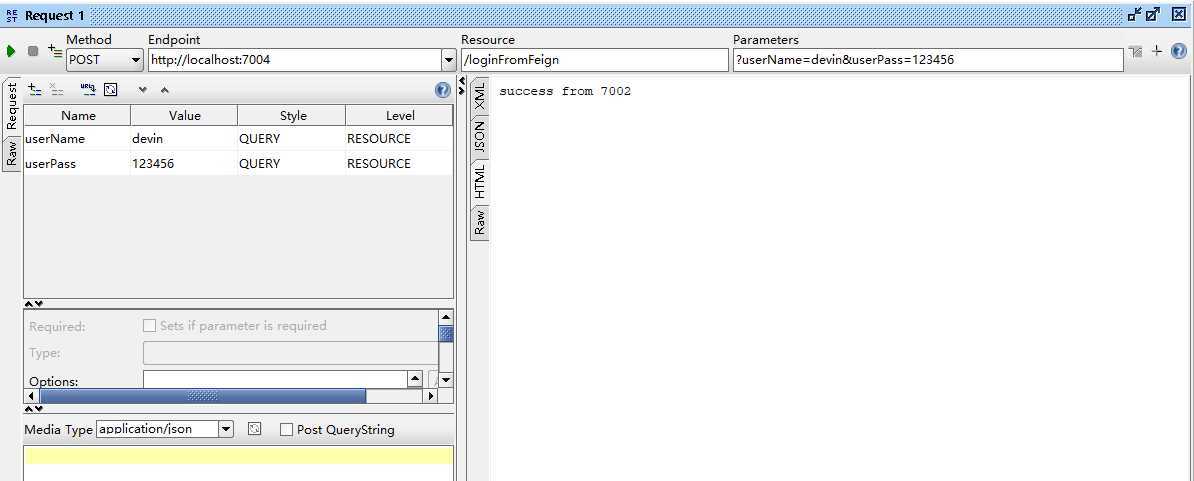This screenshot has width=1194, height=481.
Task: Click the Endpoint field http://localhost:7004
Action: point(295,60)
